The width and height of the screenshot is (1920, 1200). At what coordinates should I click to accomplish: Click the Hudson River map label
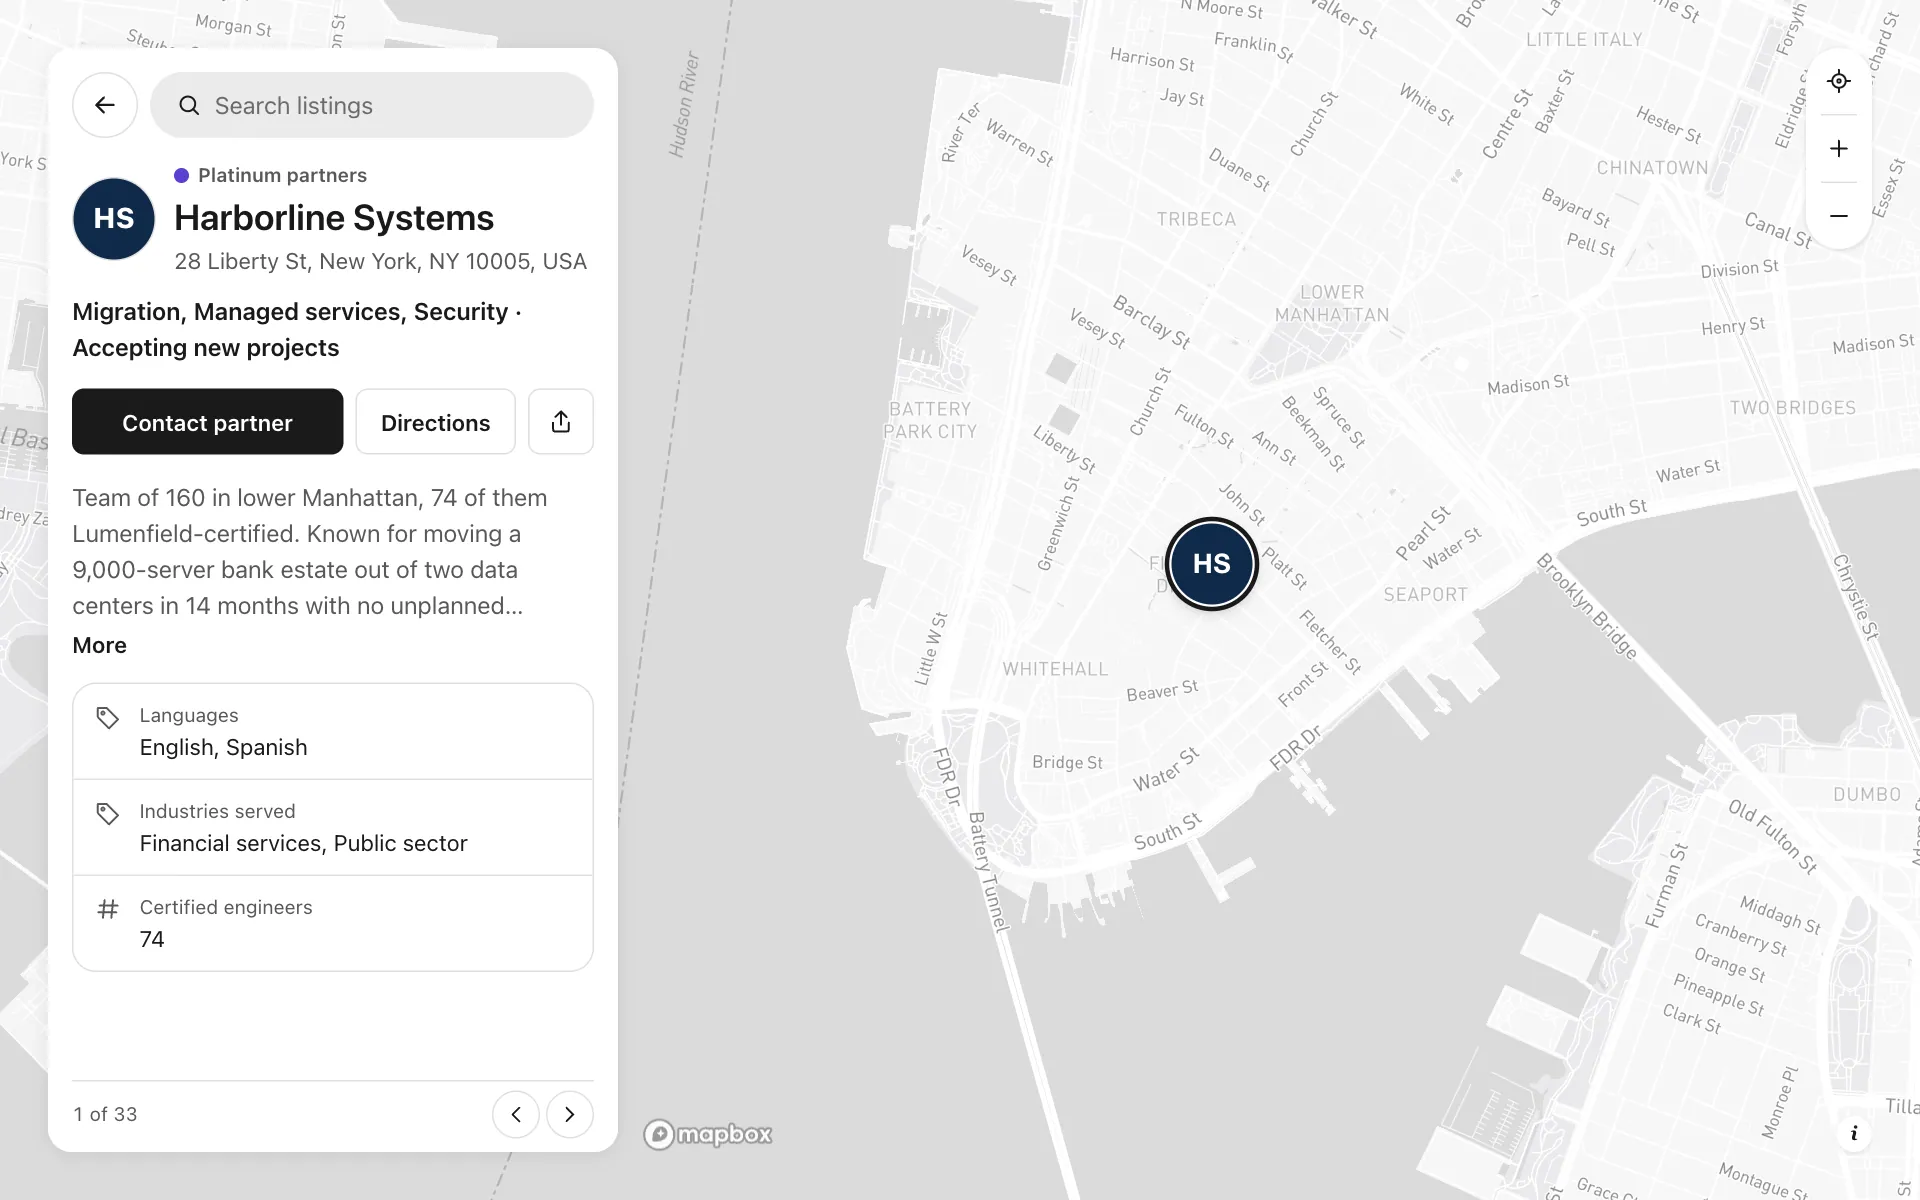coord(684,105)
